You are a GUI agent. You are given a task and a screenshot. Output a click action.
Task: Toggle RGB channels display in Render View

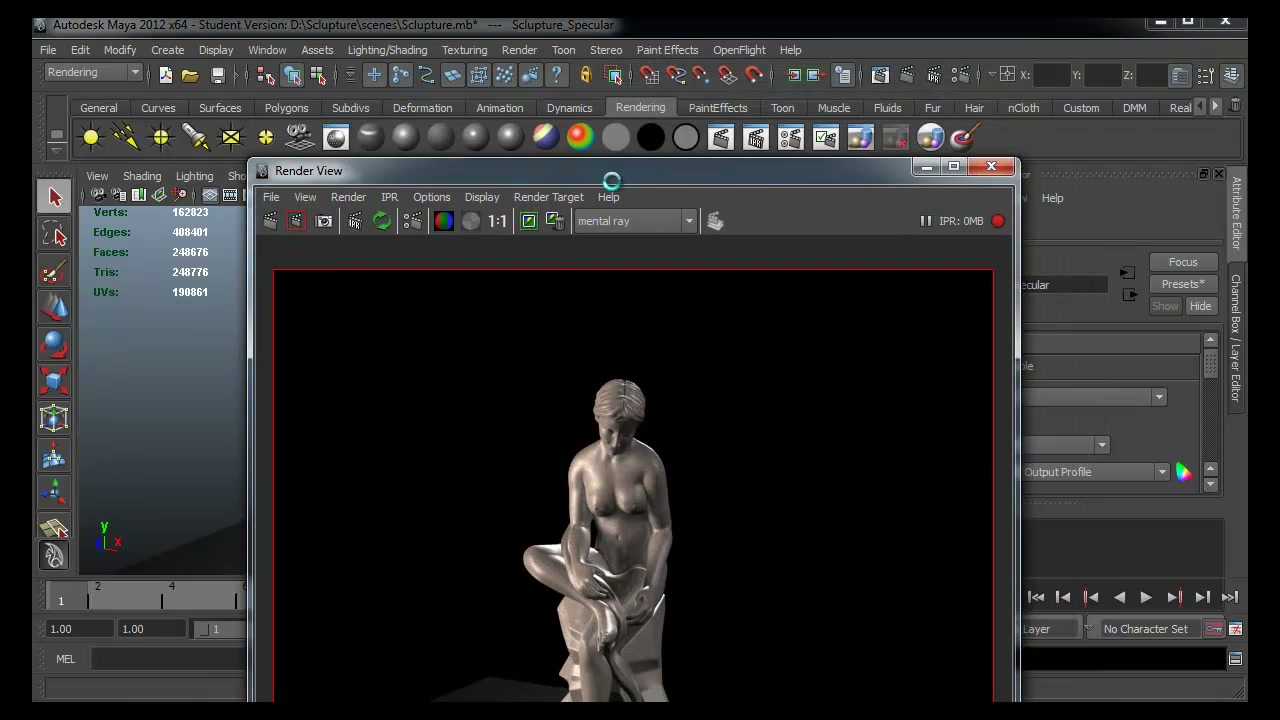tap(444, 221)
